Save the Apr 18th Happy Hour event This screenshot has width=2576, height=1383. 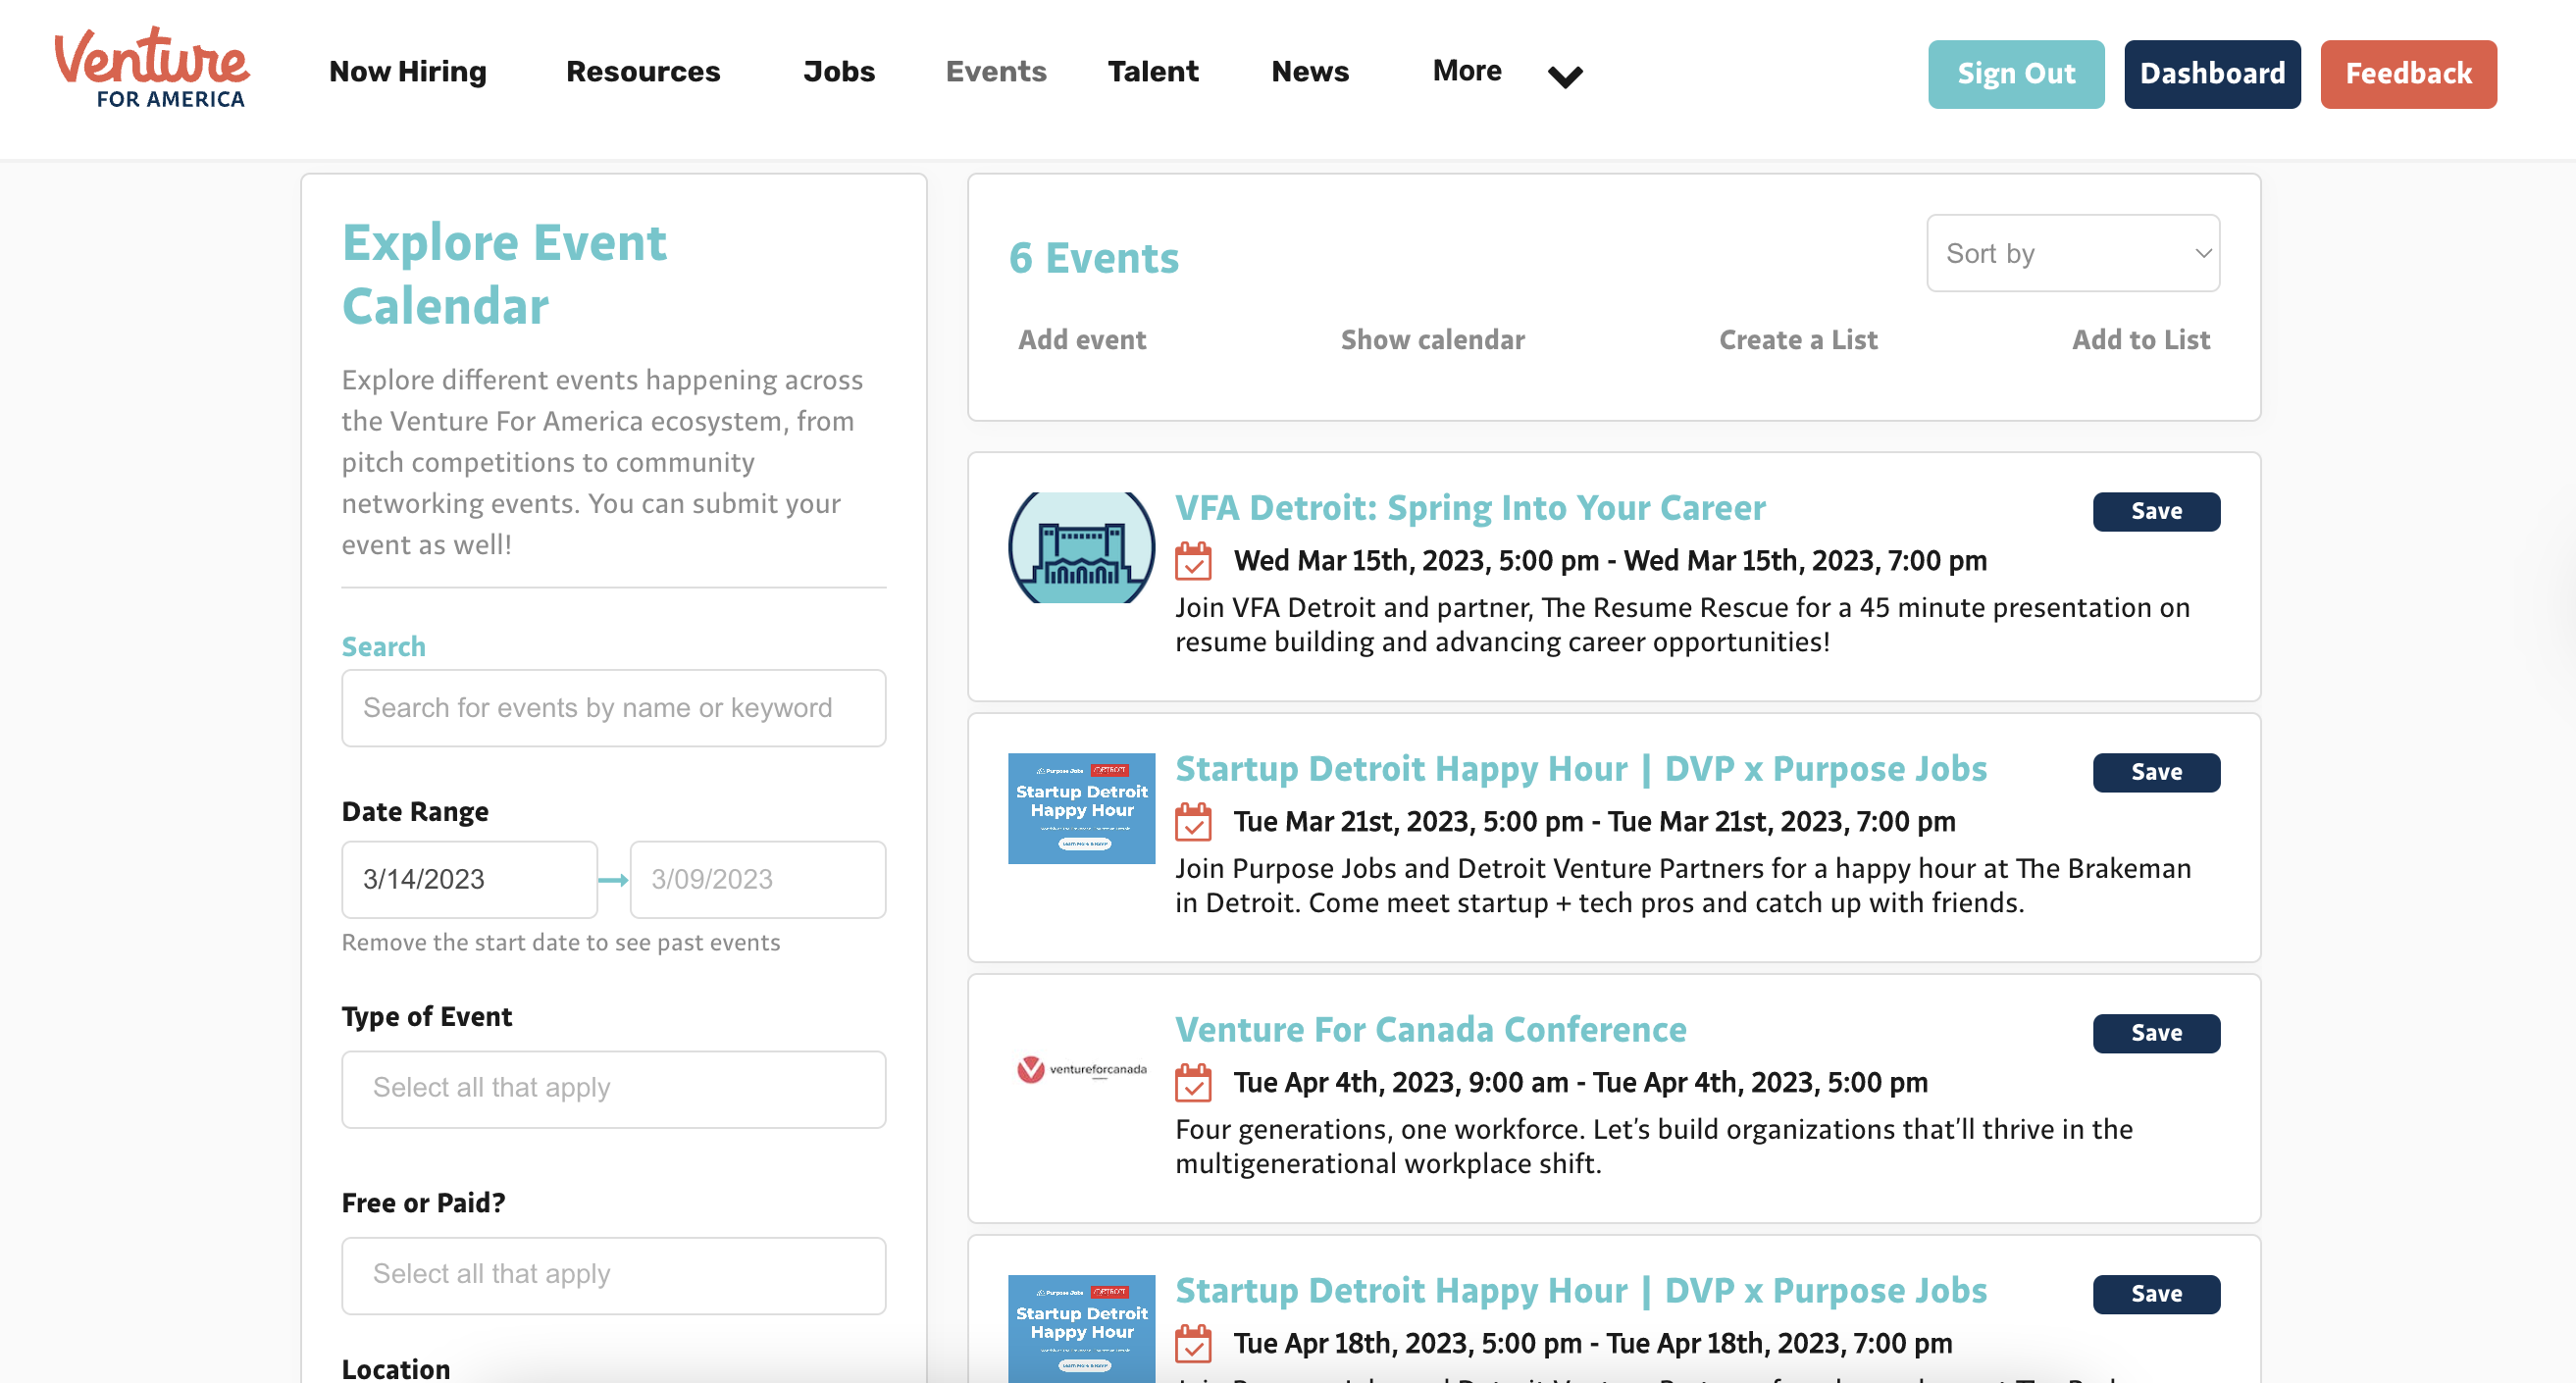tap(2156, 1294)
